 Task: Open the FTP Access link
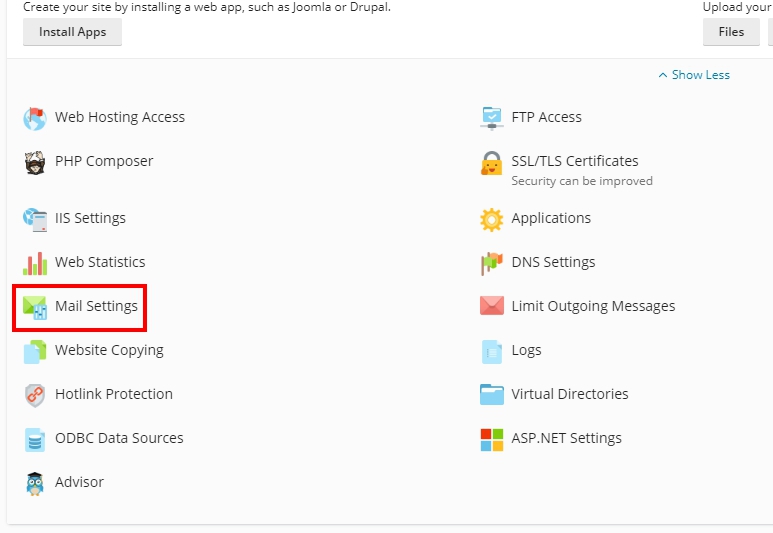[x=546, y=117]
